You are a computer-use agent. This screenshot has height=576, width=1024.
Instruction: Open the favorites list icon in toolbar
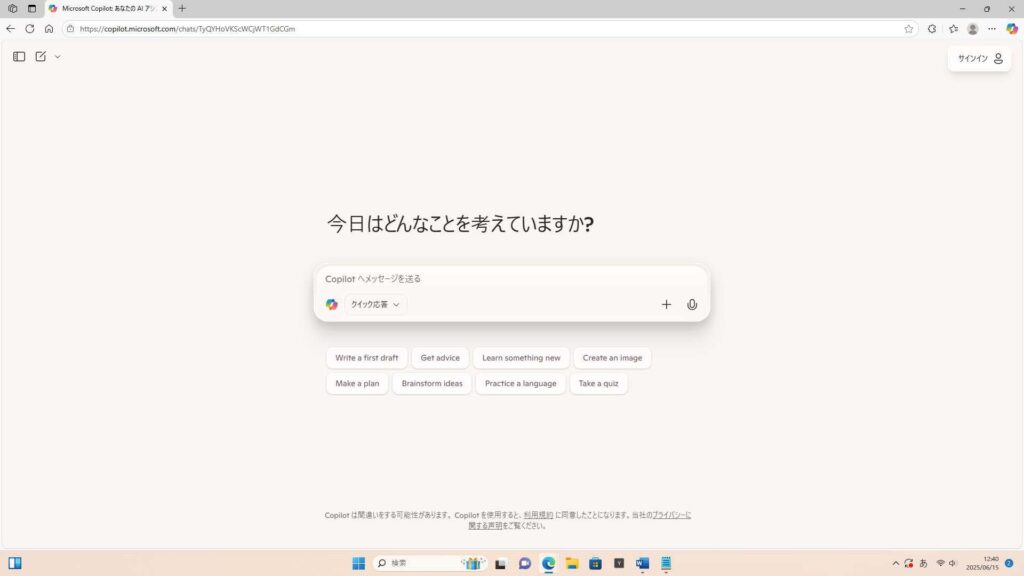tap(953, 29)
